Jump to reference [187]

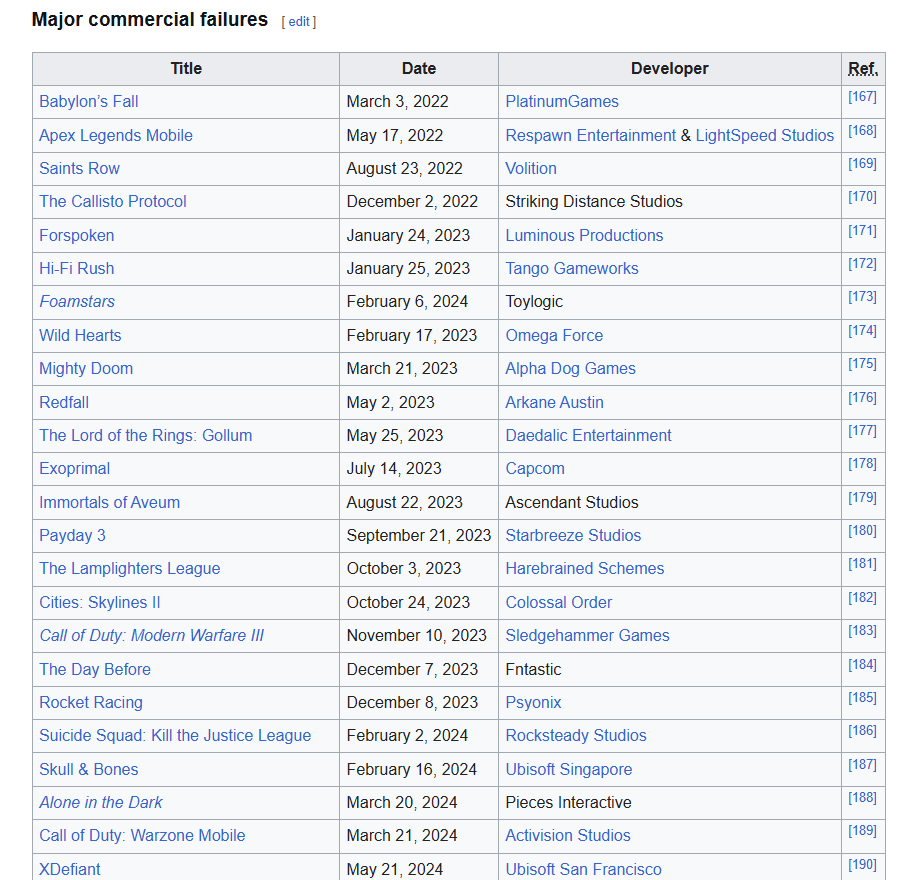[x=862, y=765]
